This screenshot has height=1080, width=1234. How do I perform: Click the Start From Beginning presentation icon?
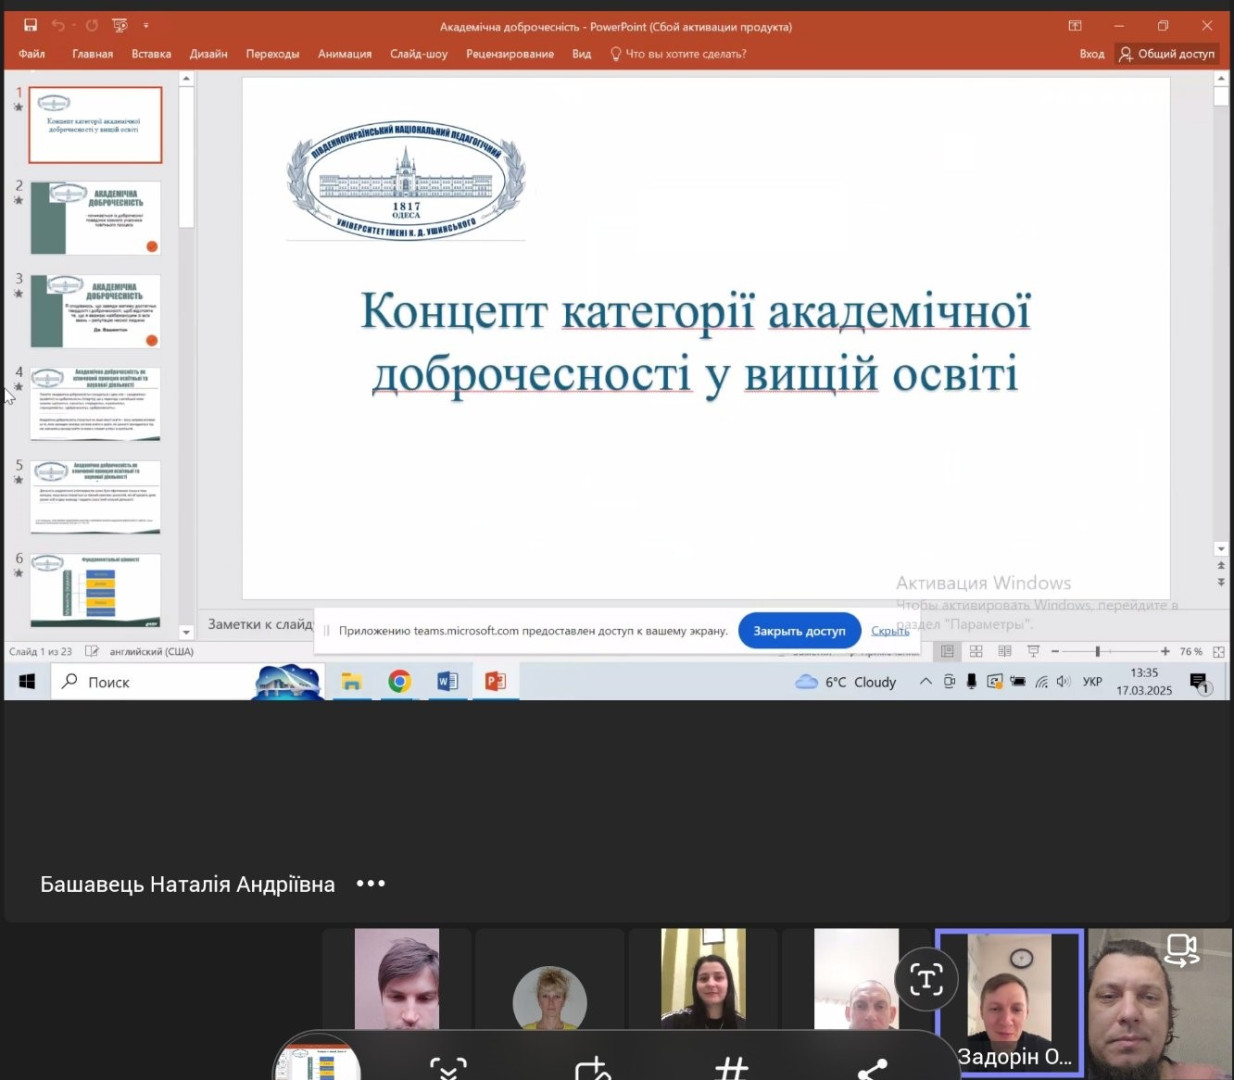120,25
